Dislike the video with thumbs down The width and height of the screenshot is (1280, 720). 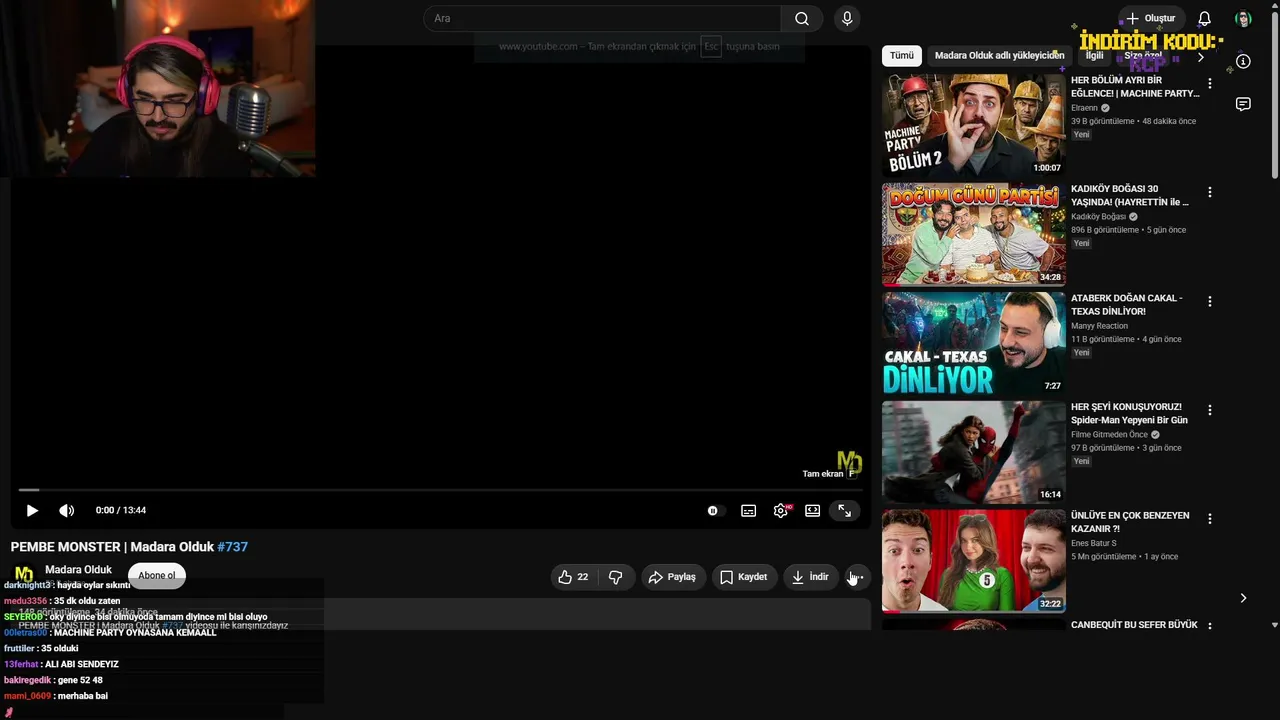[x=616, y=577]
